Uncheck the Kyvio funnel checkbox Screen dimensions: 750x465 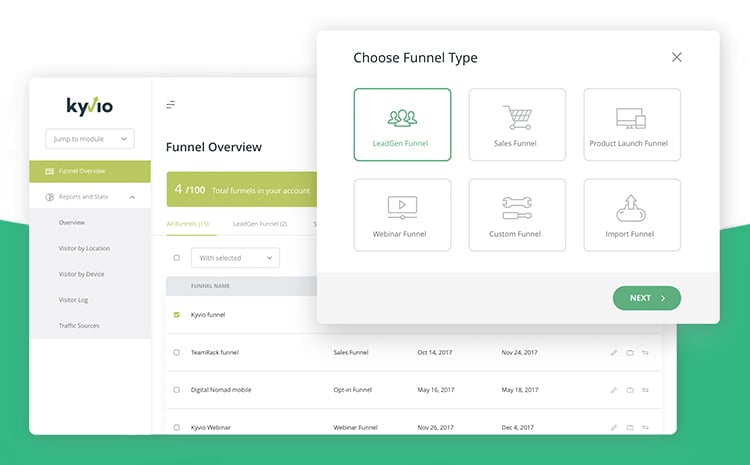click(x=177, y=315)
